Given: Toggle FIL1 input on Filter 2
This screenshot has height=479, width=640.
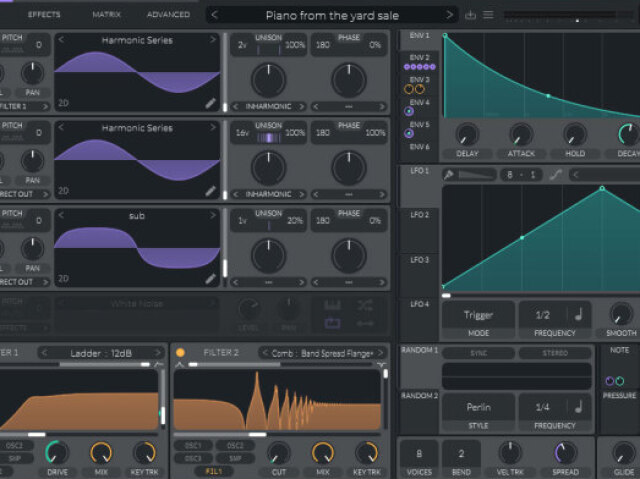Looking at the screenshot, I should pyautogui.click(x=214, y=471).
